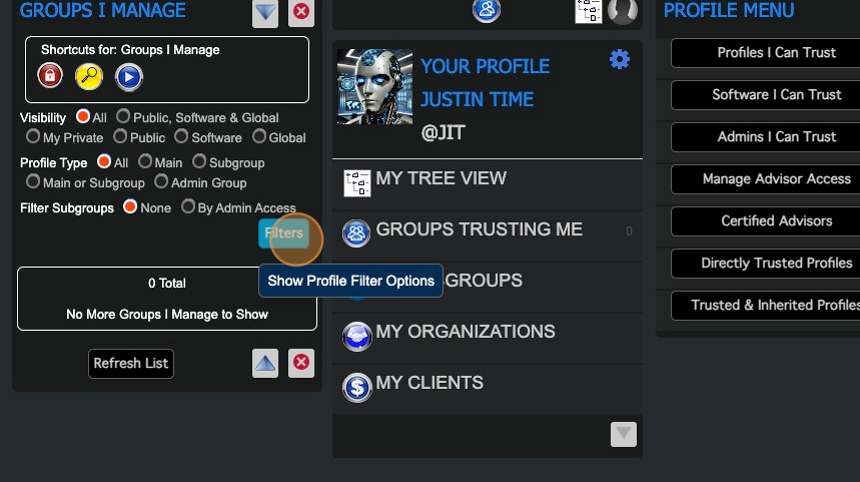Screen dimensions: 860x482
Task: Click the JUSTIN TIME name text
Action: [x=477, y=99]
